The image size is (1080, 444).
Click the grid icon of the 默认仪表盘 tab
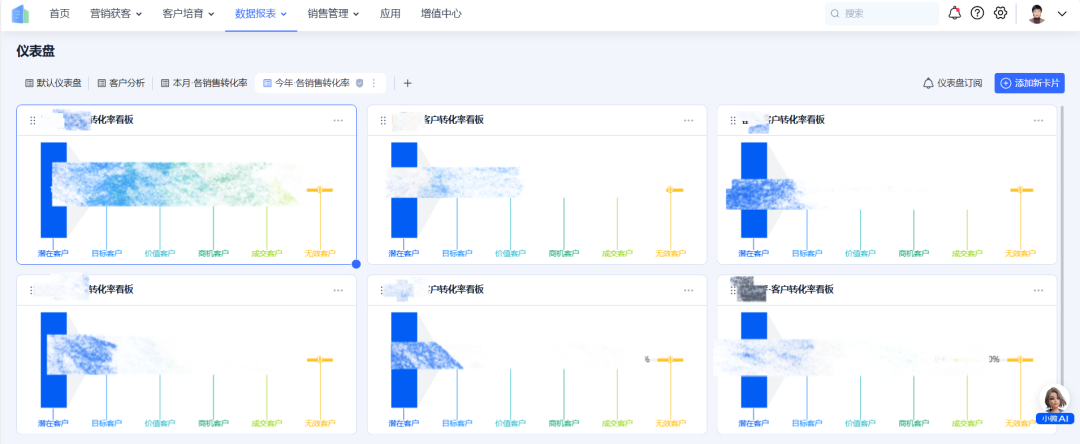29,83
